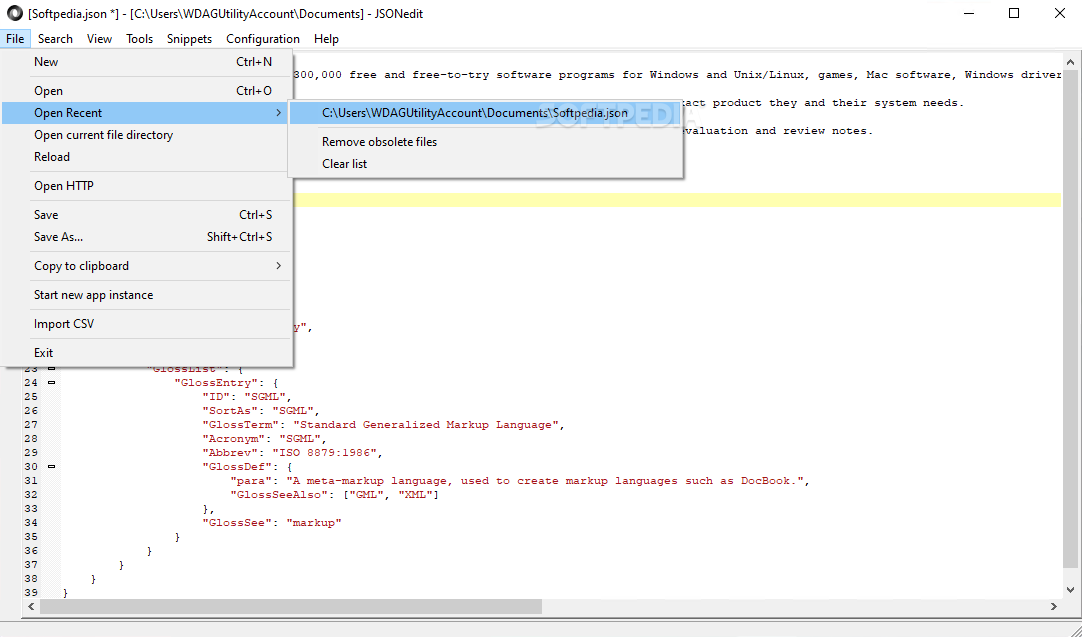Open recent file Softpedia.json path
Screen dimensions: 1082x637
click(x=485, y=113)
